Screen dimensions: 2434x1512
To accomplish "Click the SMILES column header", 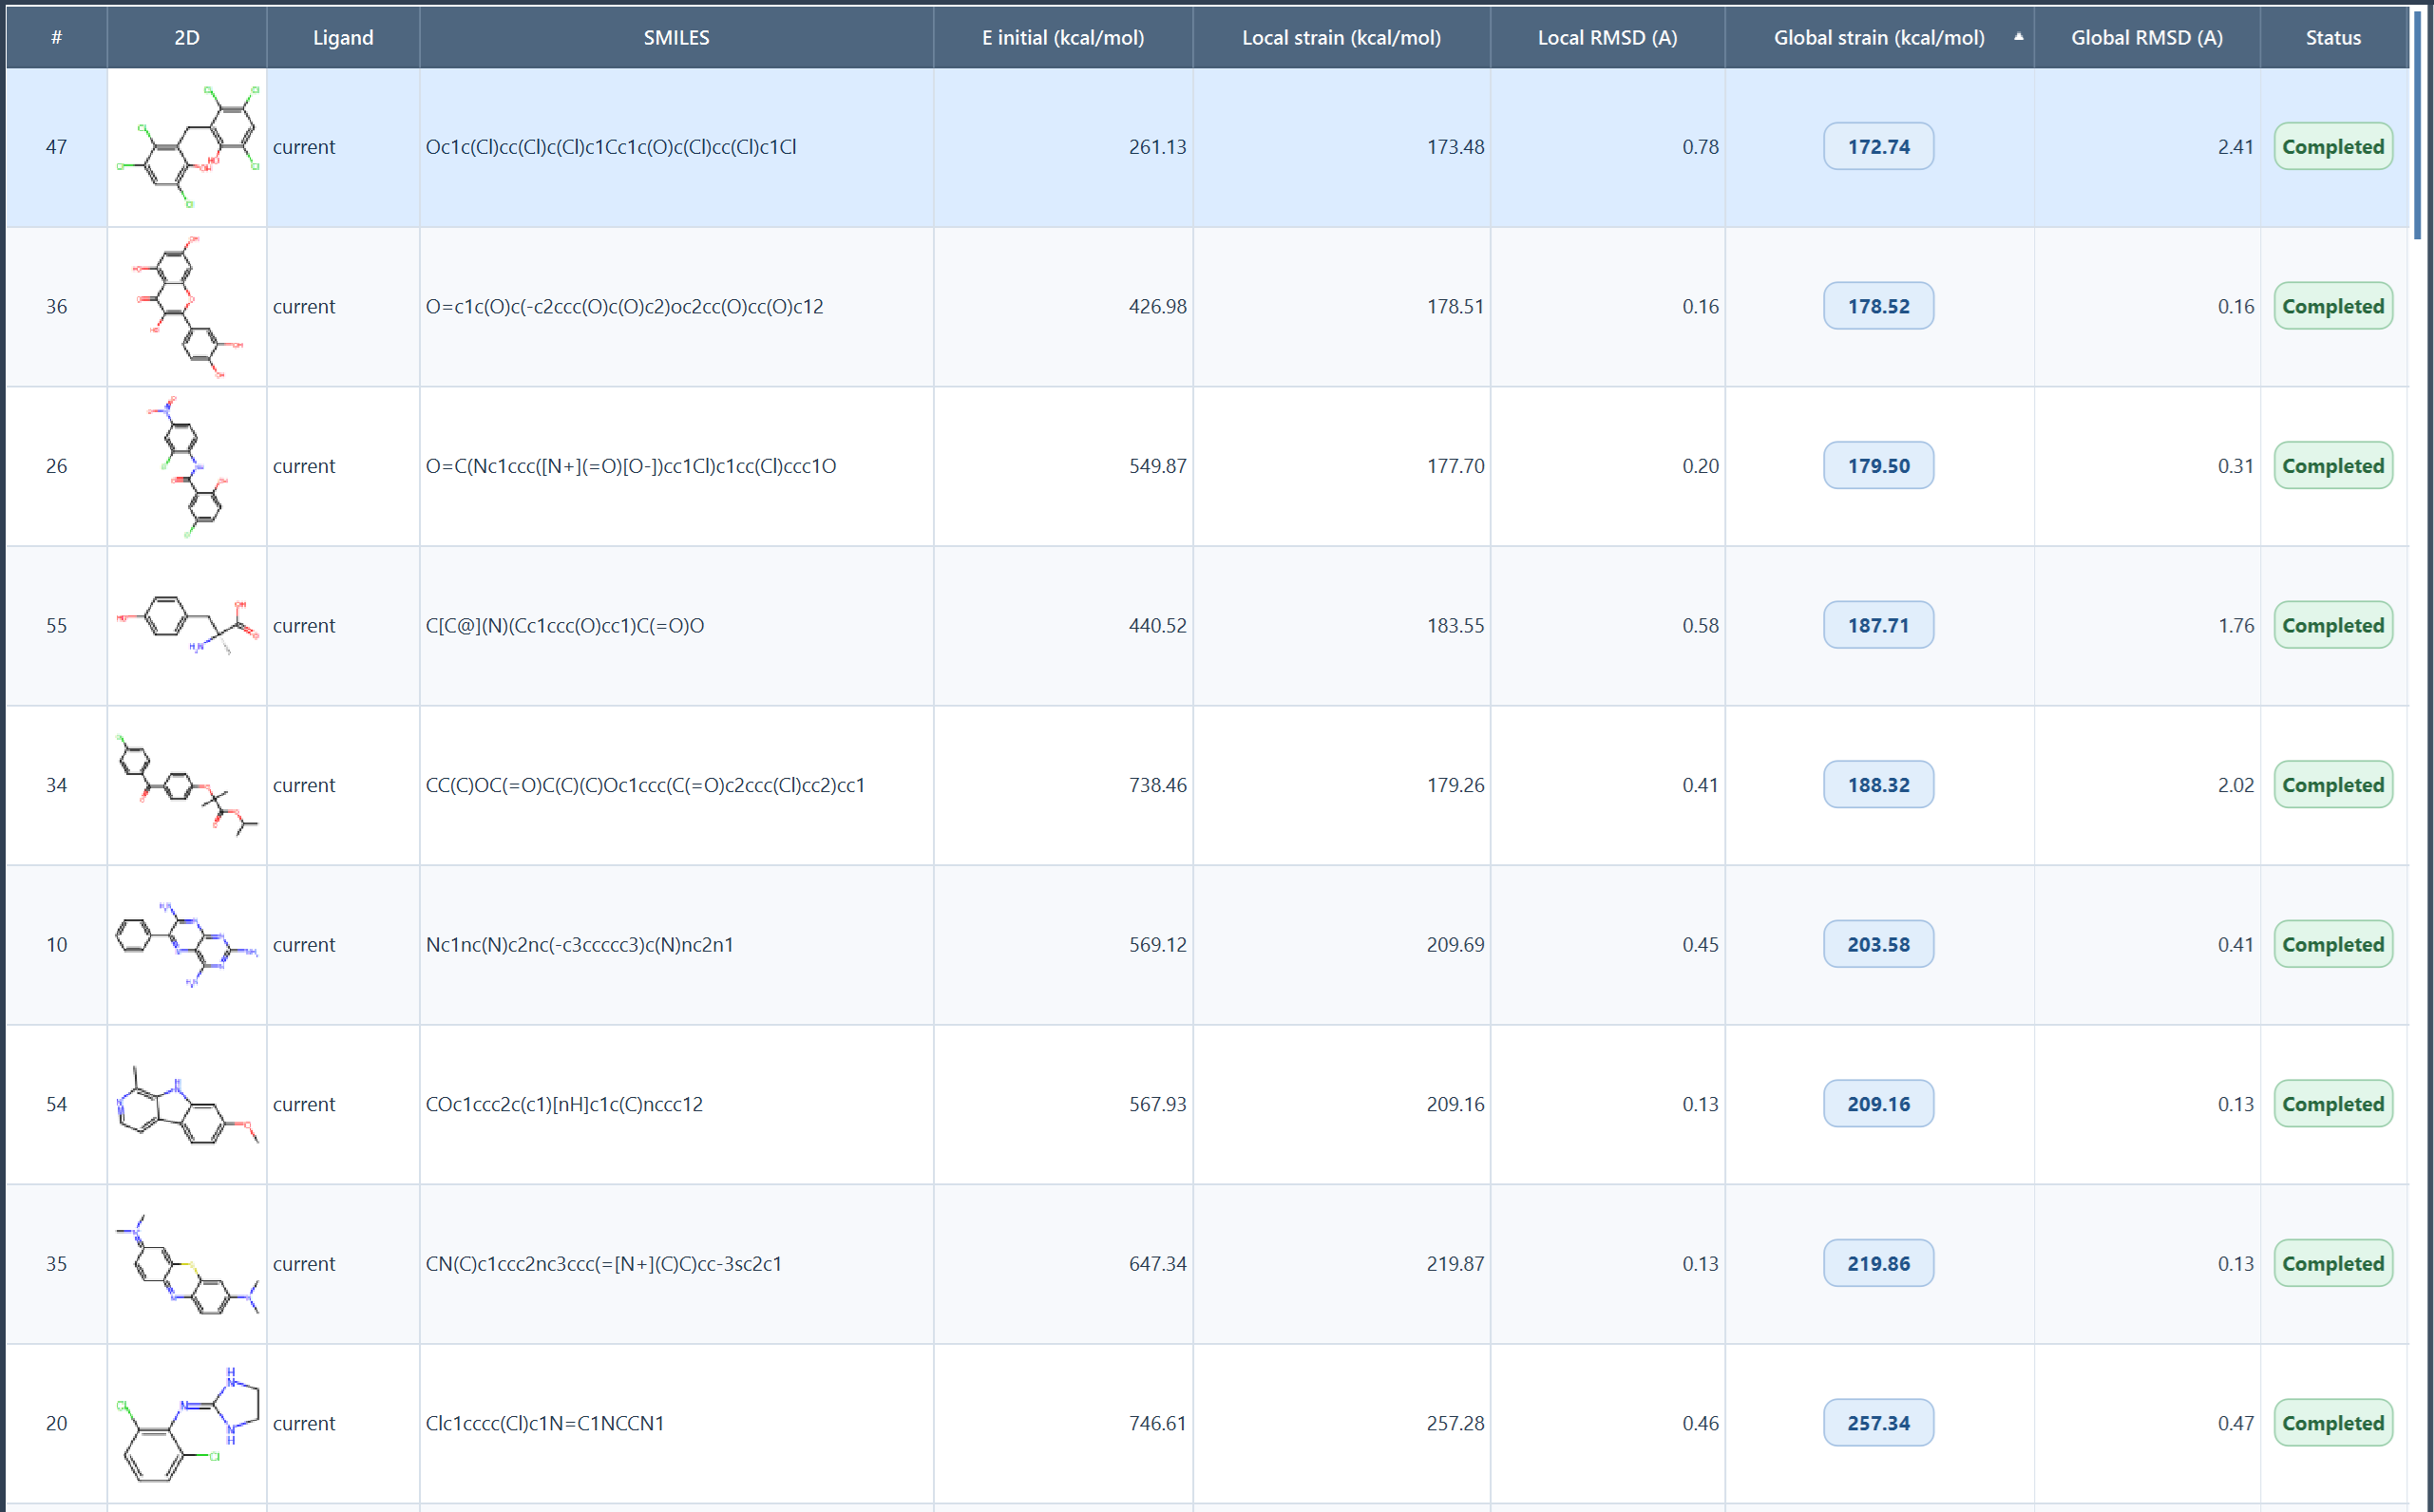I will point(676,38).
